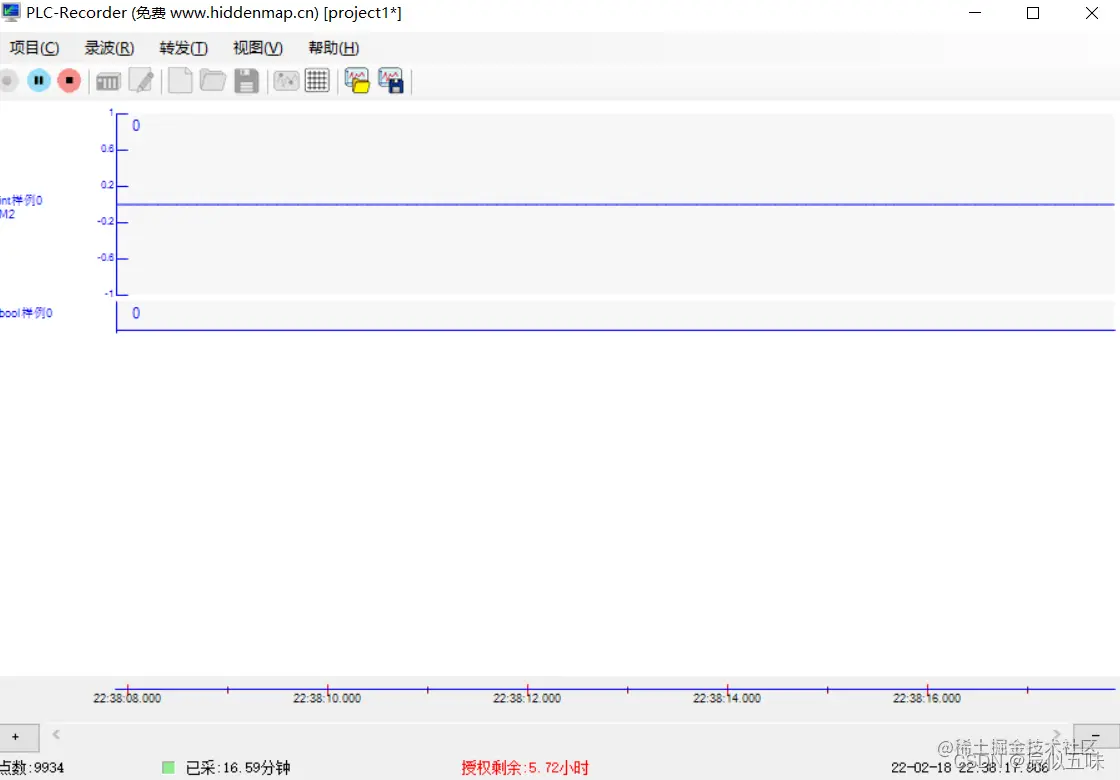Click the bool waveform current value 0
This screenshot has height=780, width=1120.
(x=136, y=314)
